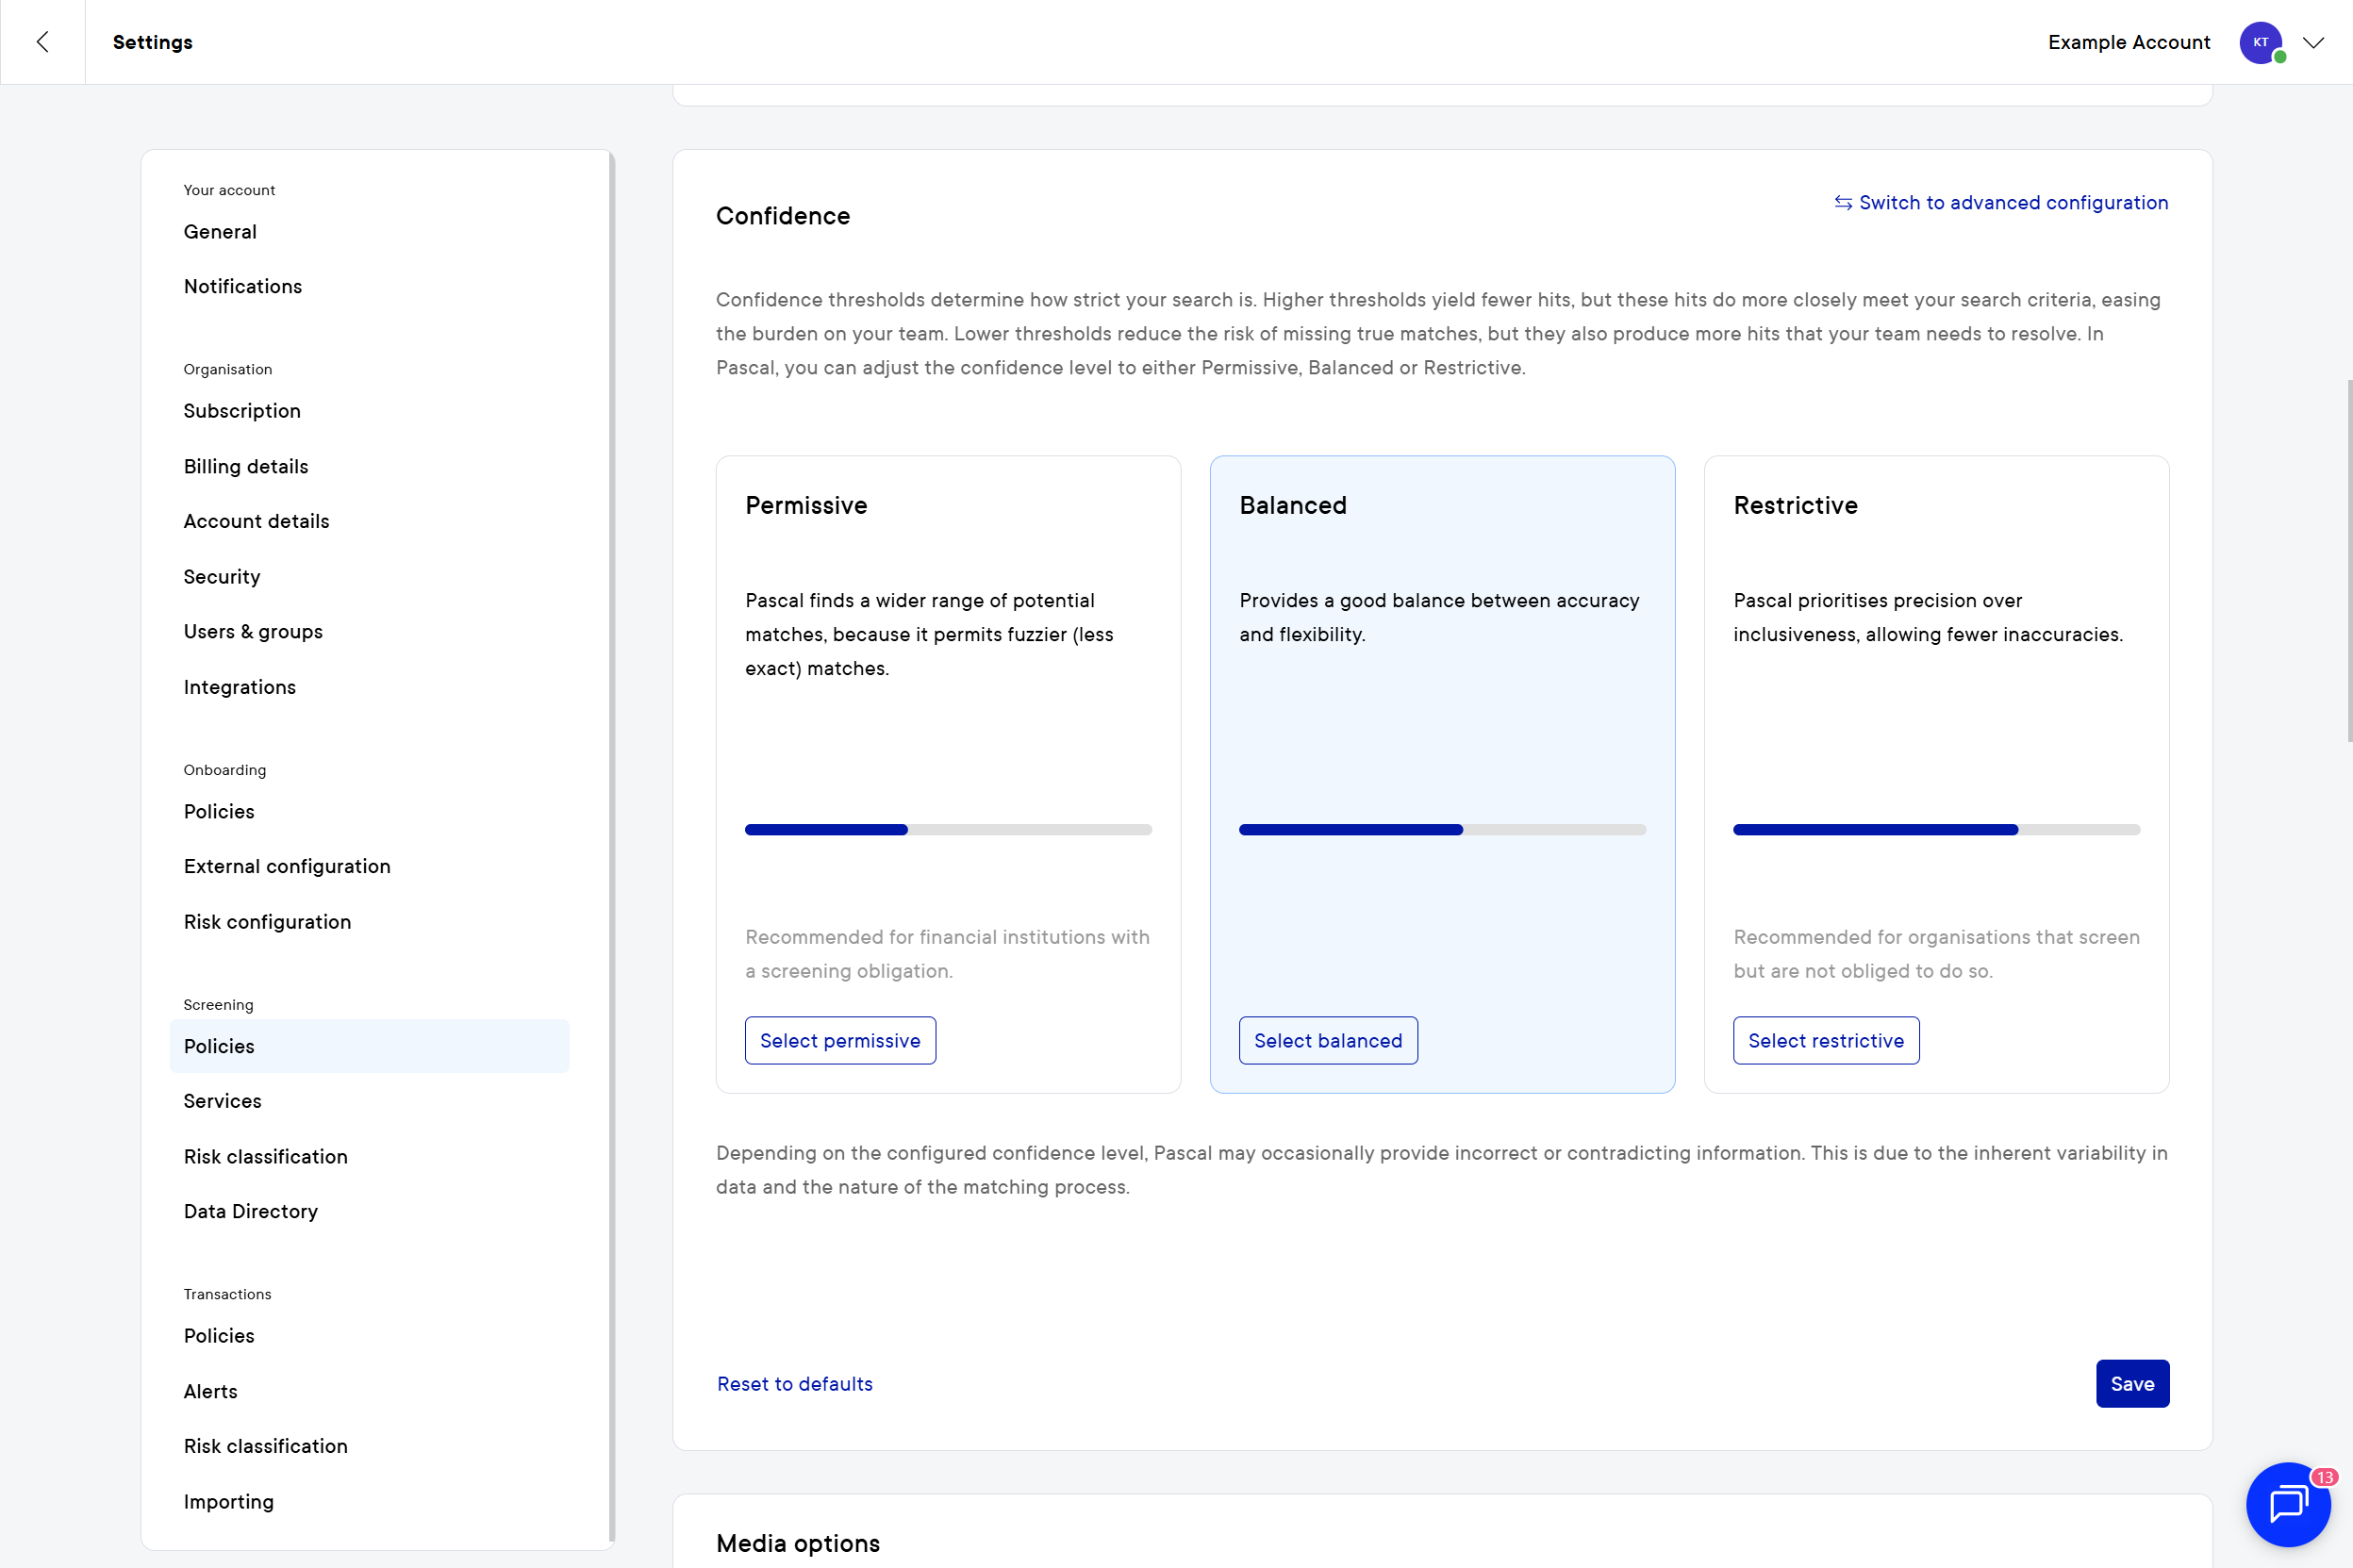Click the page vertical scrollbar
The width and height of the screenshot is (2353, 1568).
2348,560
